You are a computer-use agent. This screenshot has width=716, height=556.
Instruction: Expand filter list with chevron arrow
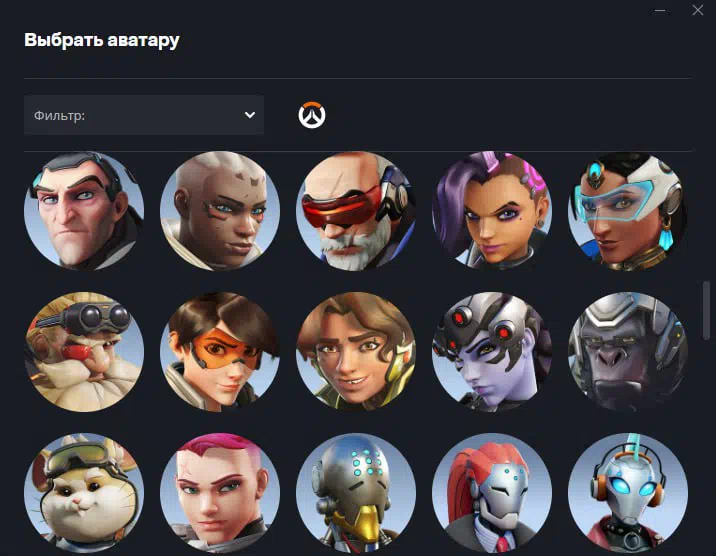250,115
